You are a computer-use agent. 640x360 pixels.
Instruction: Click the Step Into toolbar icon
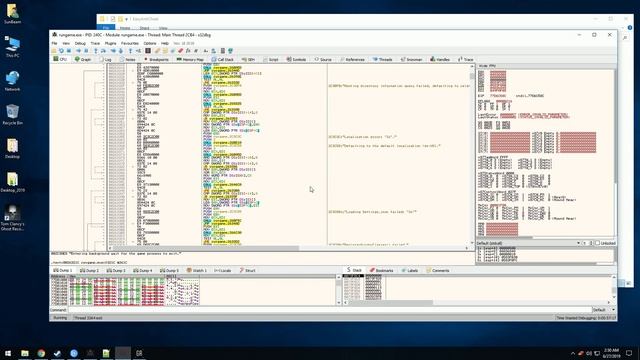96,51
